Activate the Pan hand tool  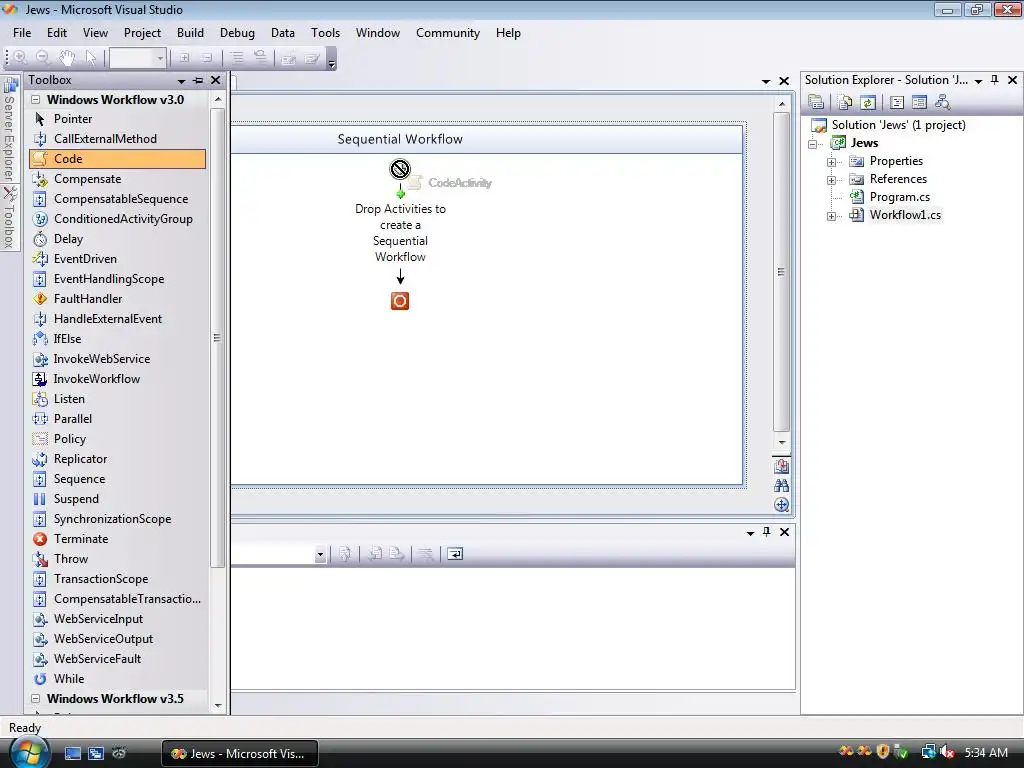[67, 58]
